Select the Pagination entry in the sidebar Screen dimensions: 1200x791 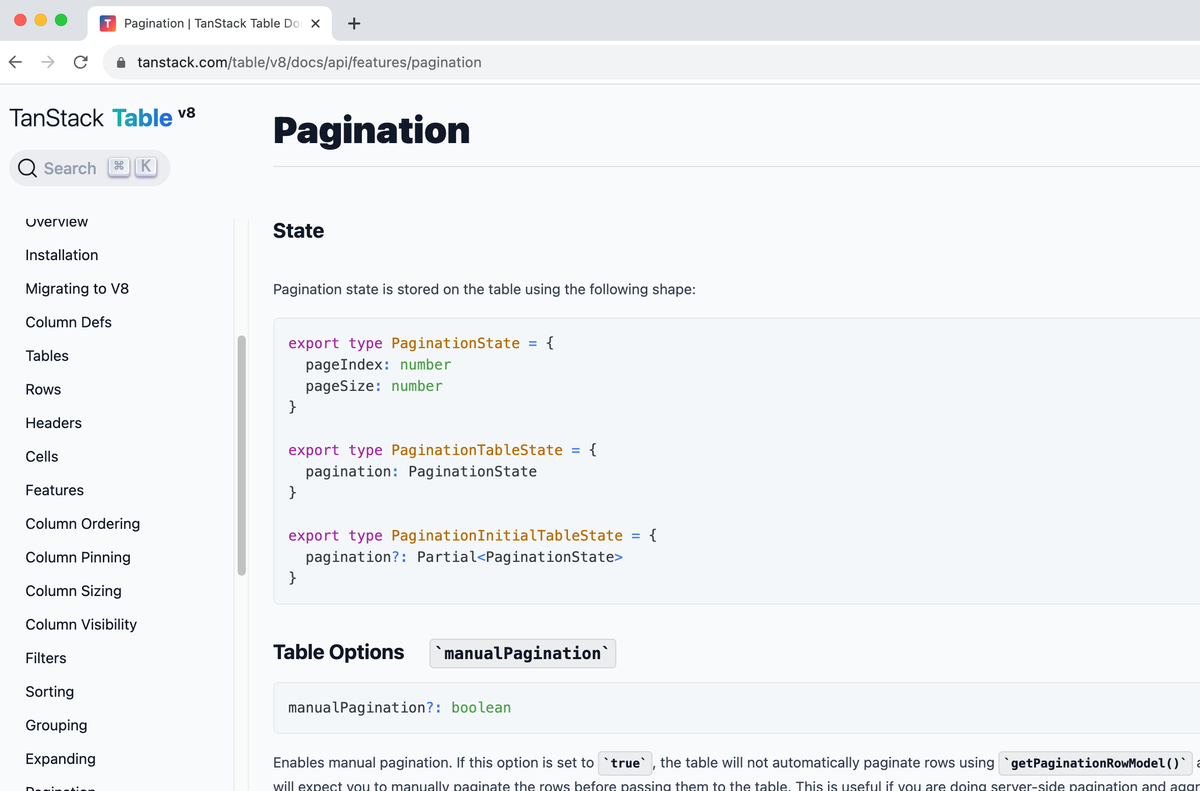click(60, 787)
